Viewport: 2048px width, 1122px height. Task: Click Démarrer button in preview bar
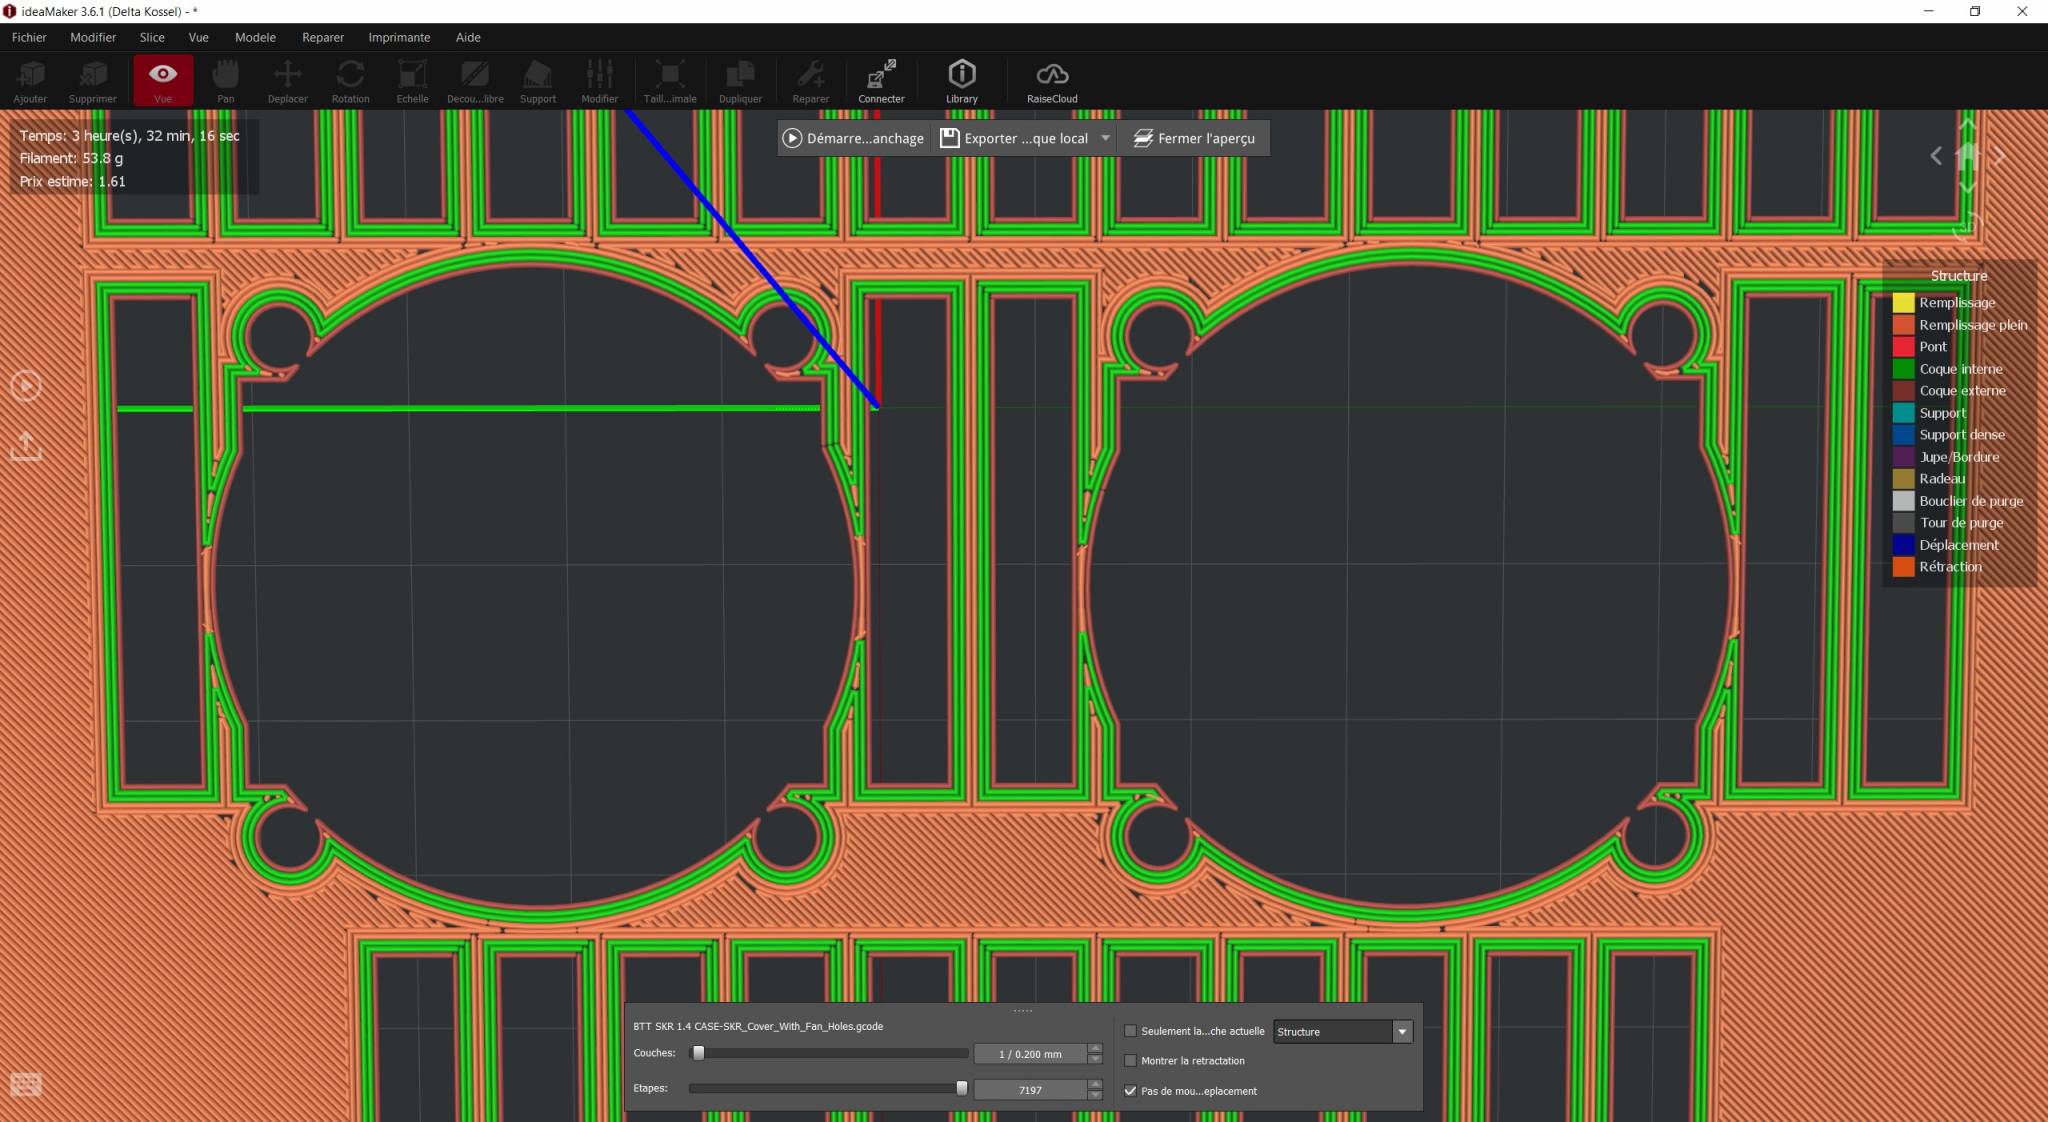(x=853, y=138)
